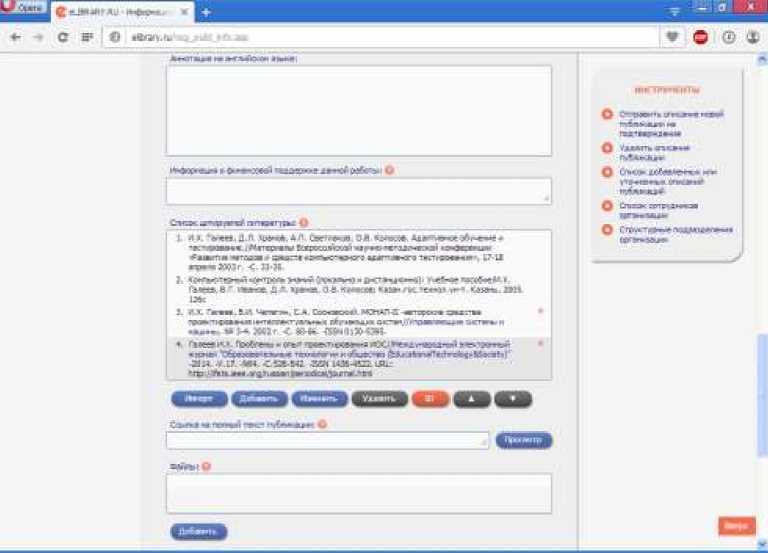Open the red ad blocker icon
Viewport: 768px width, 553px height.
700,37
